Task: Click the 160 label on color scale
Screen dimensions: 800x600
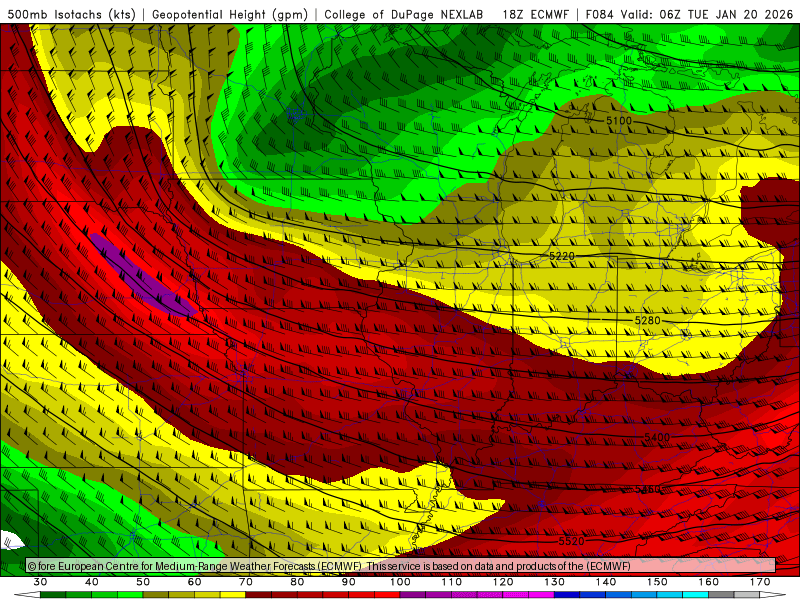Action: [709, 582]
